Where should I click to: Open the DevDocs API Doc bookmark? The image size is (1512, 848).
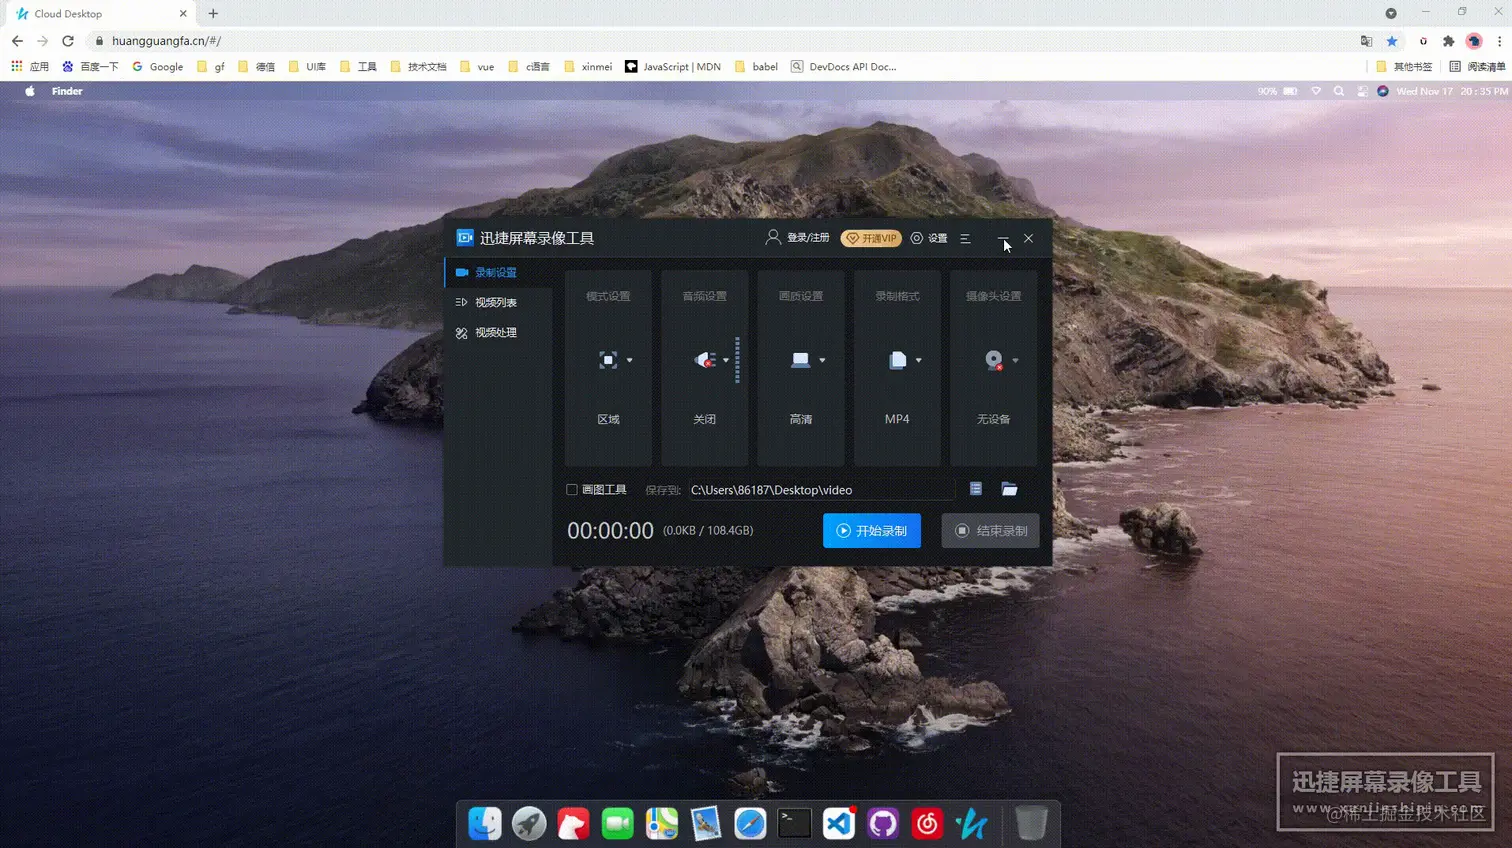(844, 67)
